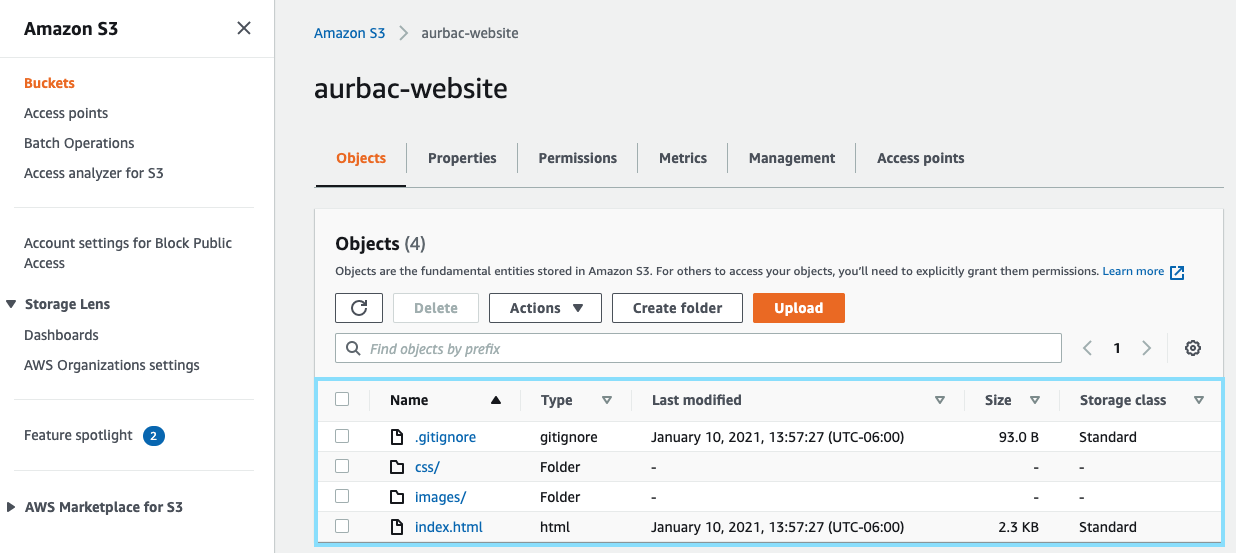Open the .gitignore object link
This screenshot has width=1236, height=553.
point(445,437)
